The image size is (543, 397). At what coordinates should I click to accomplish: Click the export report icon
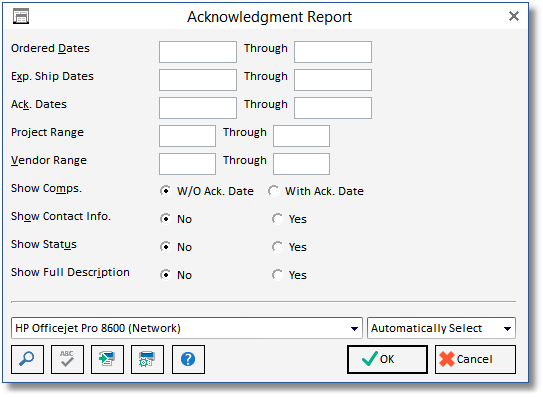click(107, 359)
